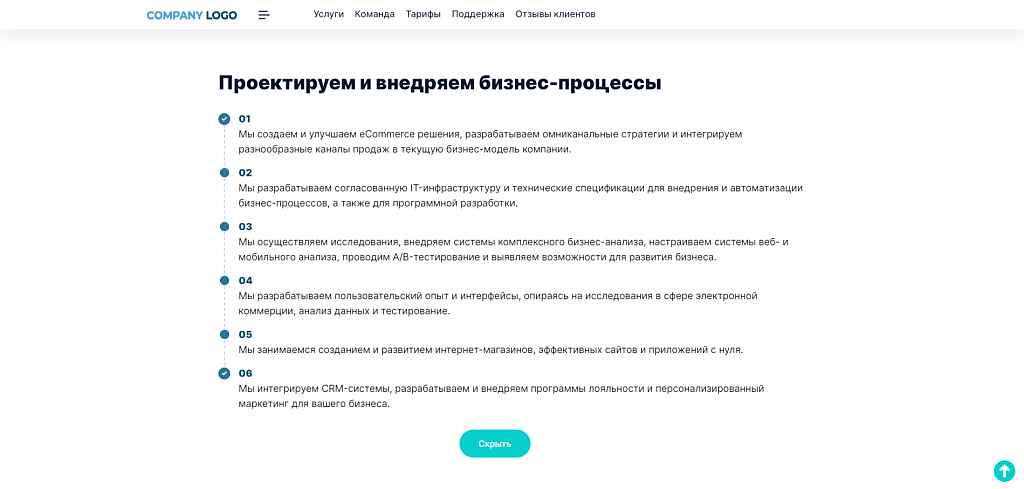Screen dimensions: 1024x489
Task: Click step number 05 label
Action: tap(245, 334)
